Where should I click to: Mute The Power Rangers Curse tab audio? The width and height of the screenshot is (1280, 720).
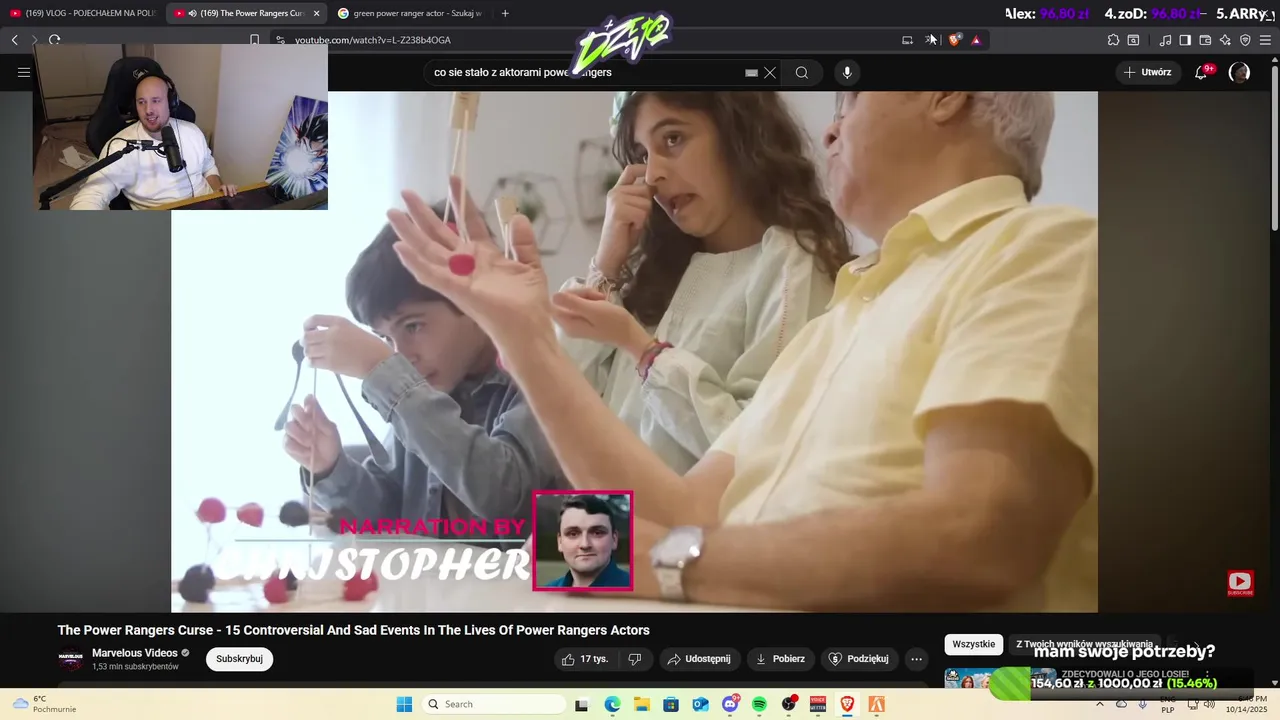(x=192, y=13)
